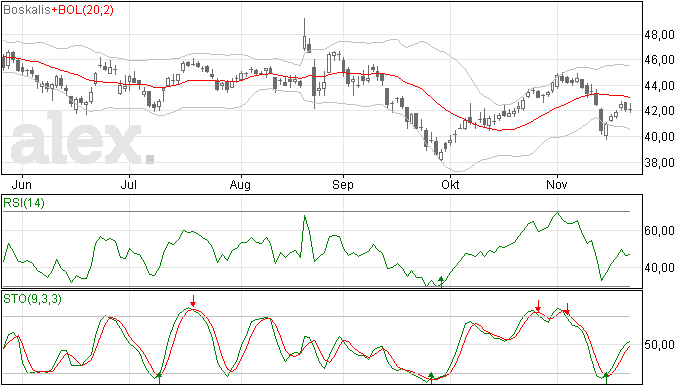Screen dimensions: 690x387
Task: Click the Jul month label on axis
Action: click(128, 184)
